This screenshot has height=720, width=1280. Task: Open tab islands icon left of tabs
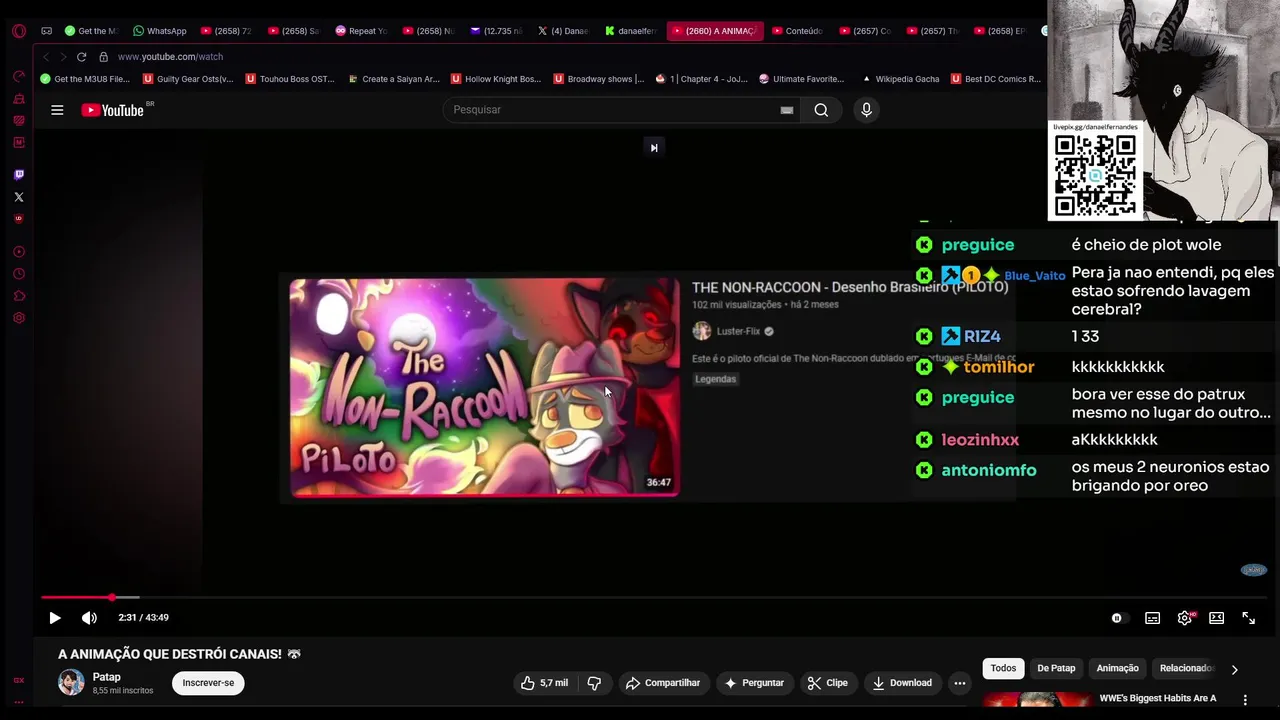tap(46, 31)
